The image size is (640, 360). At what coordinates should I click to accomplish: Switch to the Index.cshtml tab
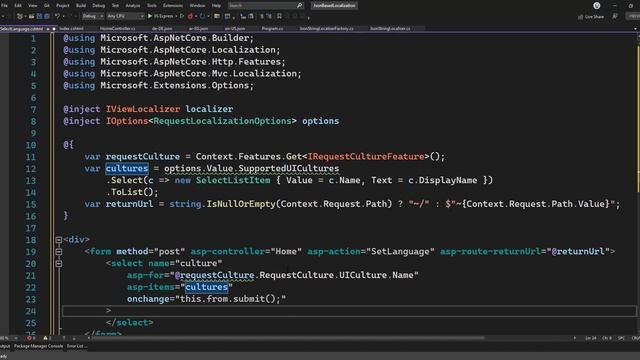coord(71,29)
